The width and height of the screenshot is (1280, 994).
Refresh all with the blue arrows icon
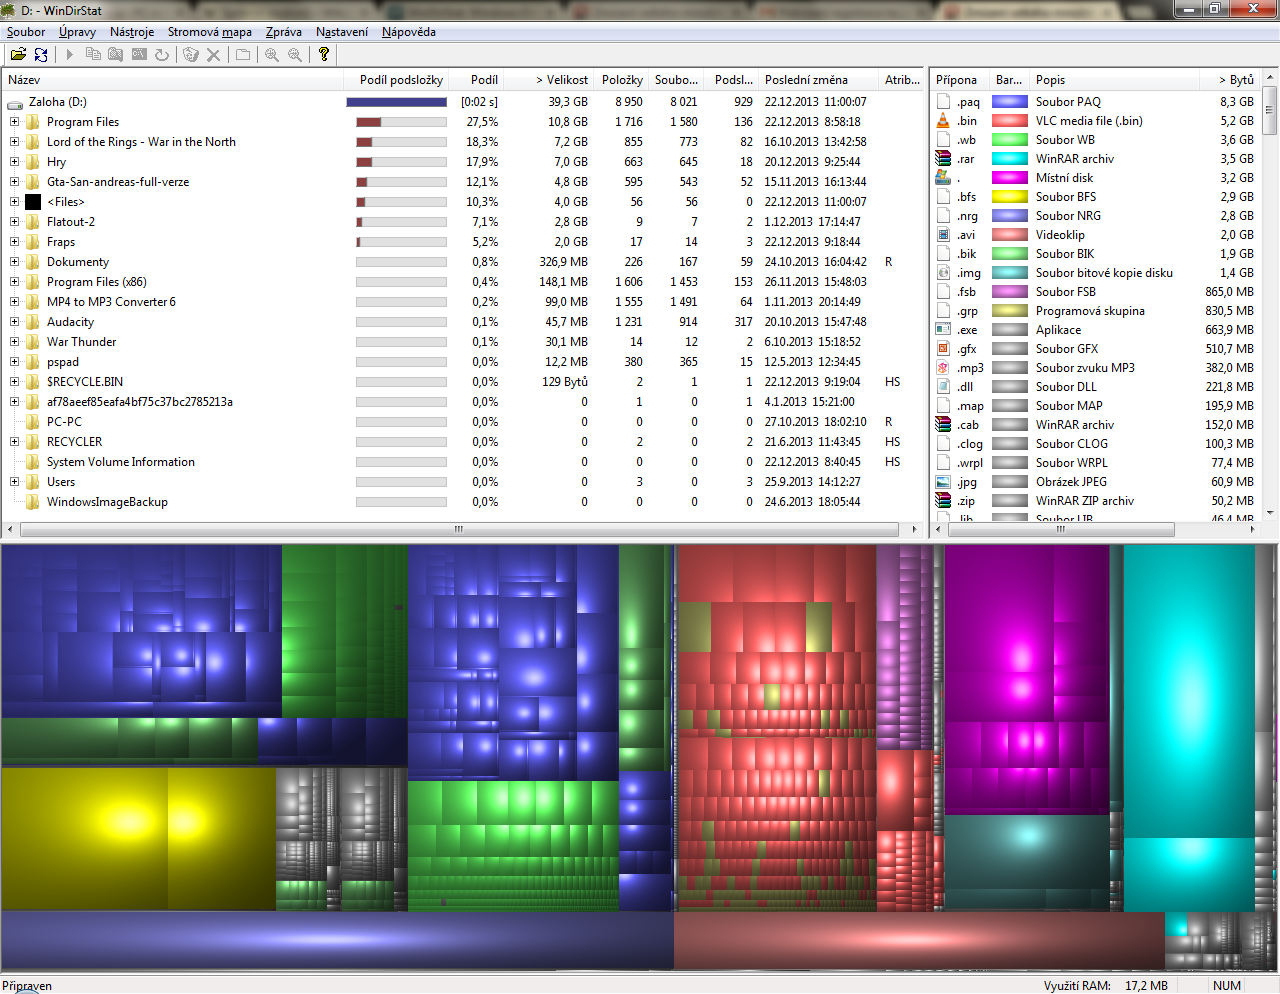[41, 55]
